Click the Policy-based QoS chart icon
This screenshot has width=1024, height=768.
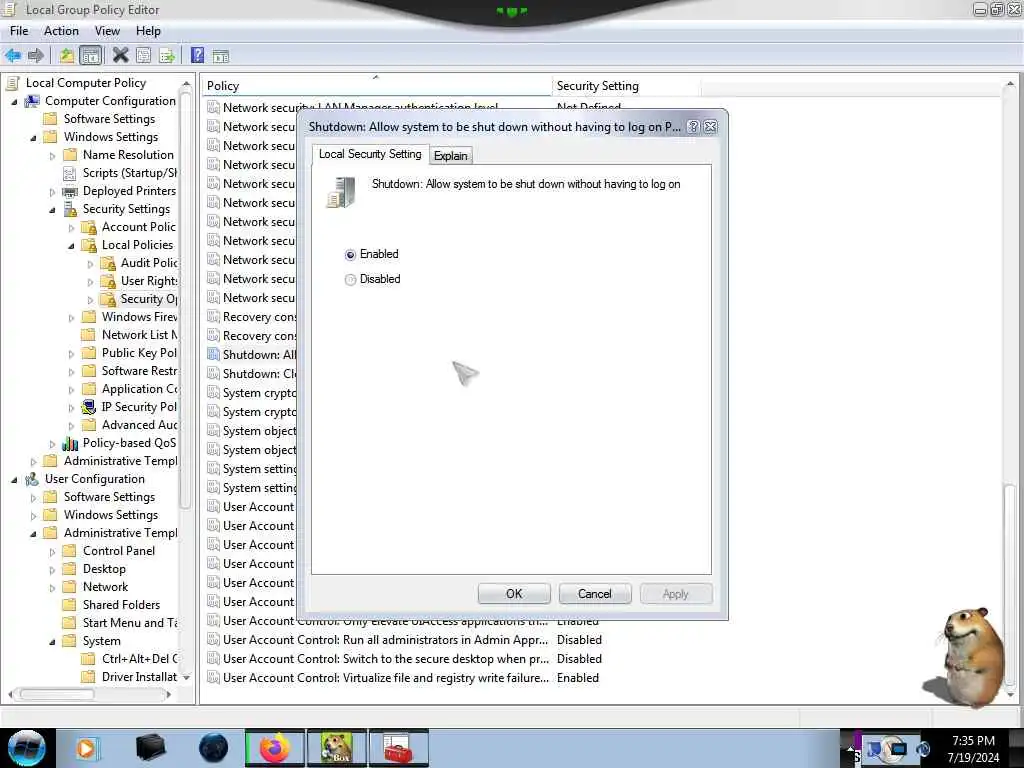point(70,443)
